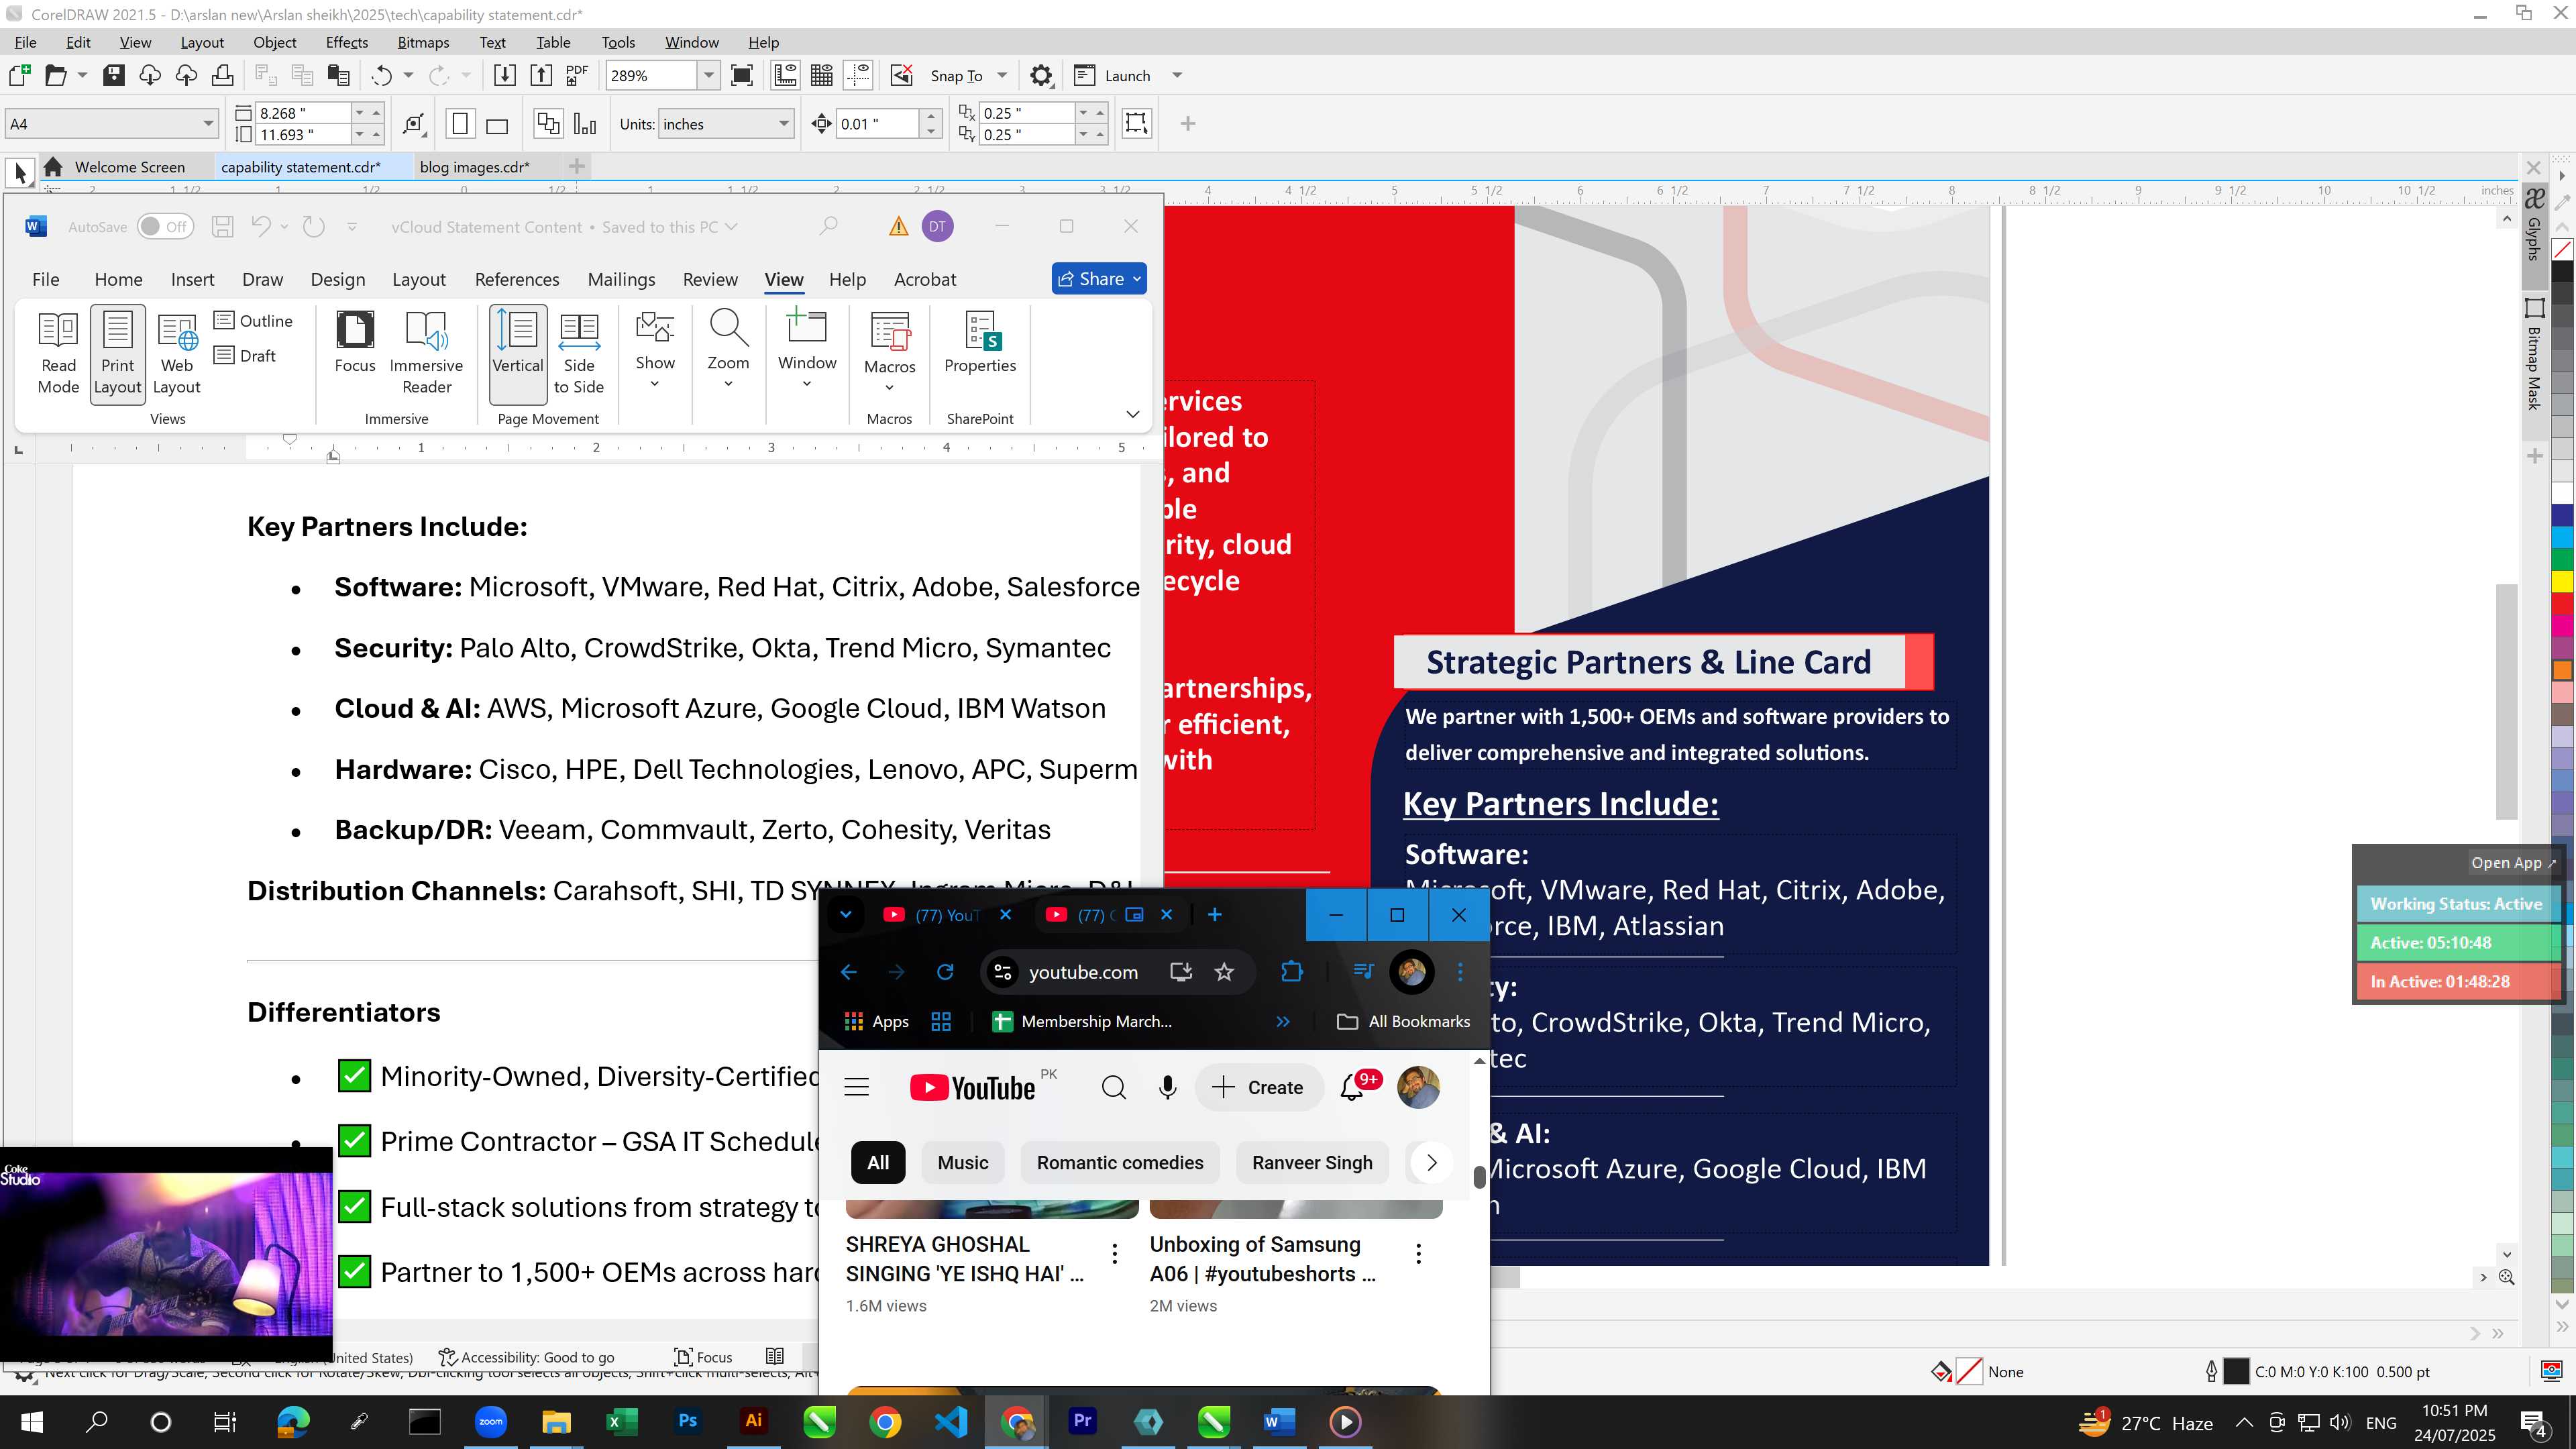Viewport: 2576px width, 1449px height.
Task: Click YouTube Create button
Action: click(x=1258, y=1087)
